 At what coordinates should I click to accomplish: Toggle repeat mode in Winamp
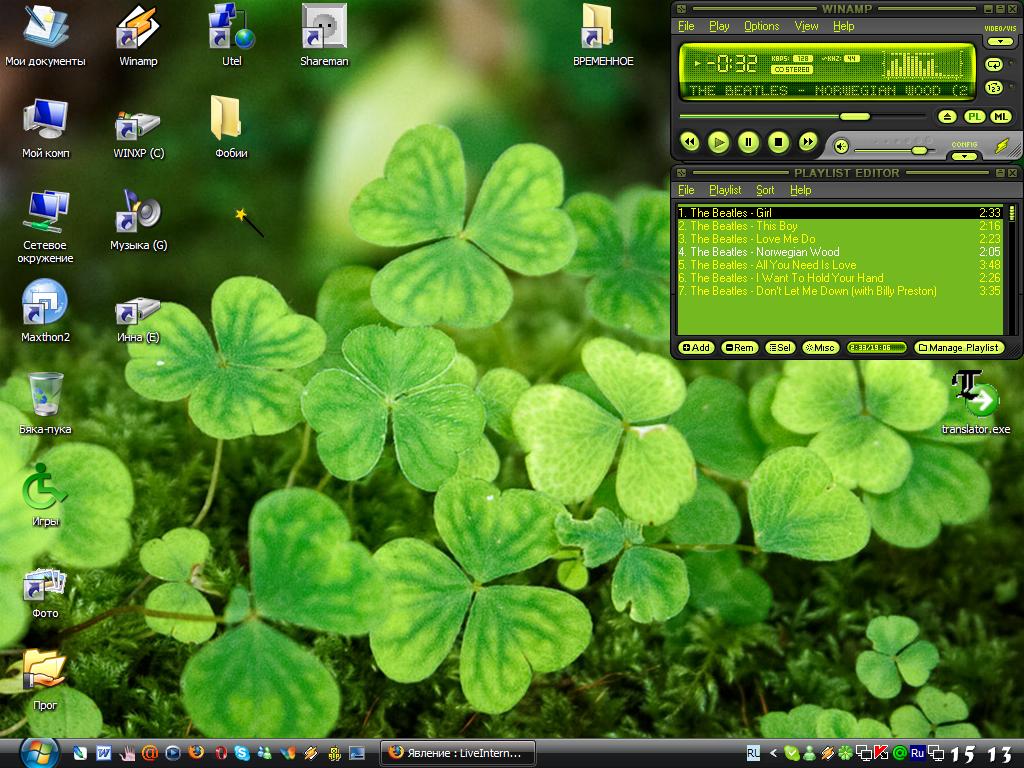[x=994, y=64]
